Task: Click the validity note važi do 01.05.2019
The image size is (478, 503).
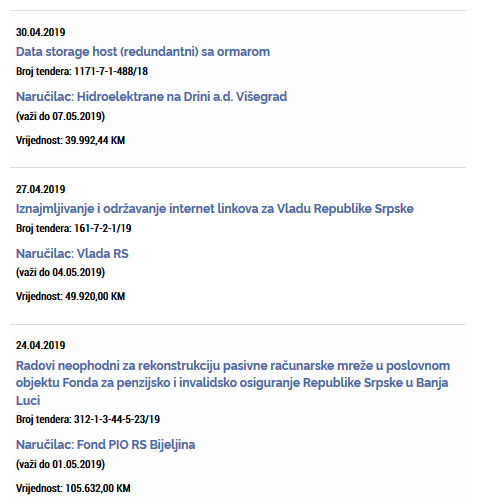Action: tap(60, 464)
